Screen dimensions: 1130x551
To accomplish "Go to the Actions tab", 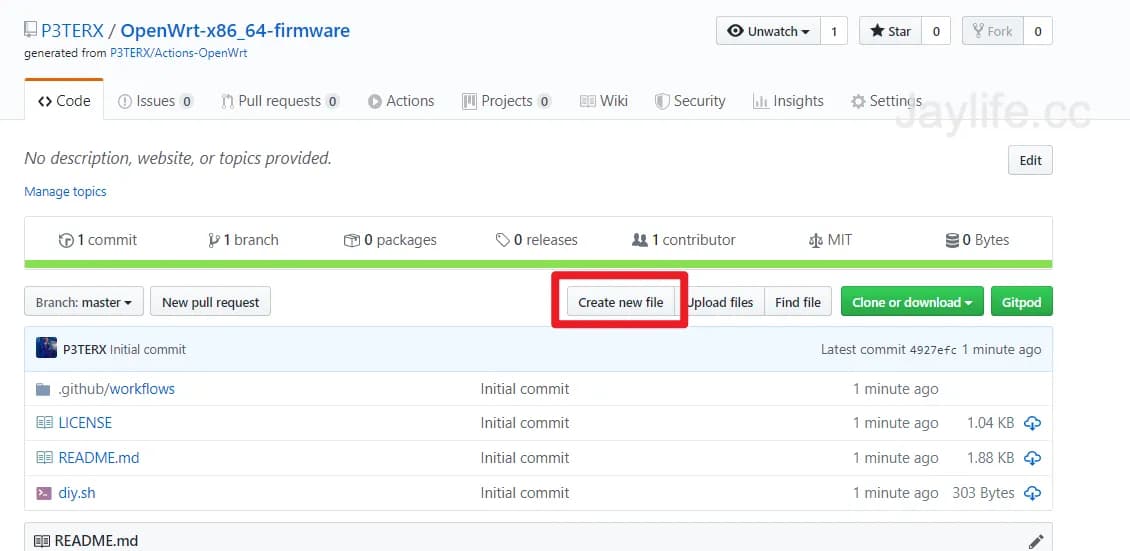I will tap(400, 101).
